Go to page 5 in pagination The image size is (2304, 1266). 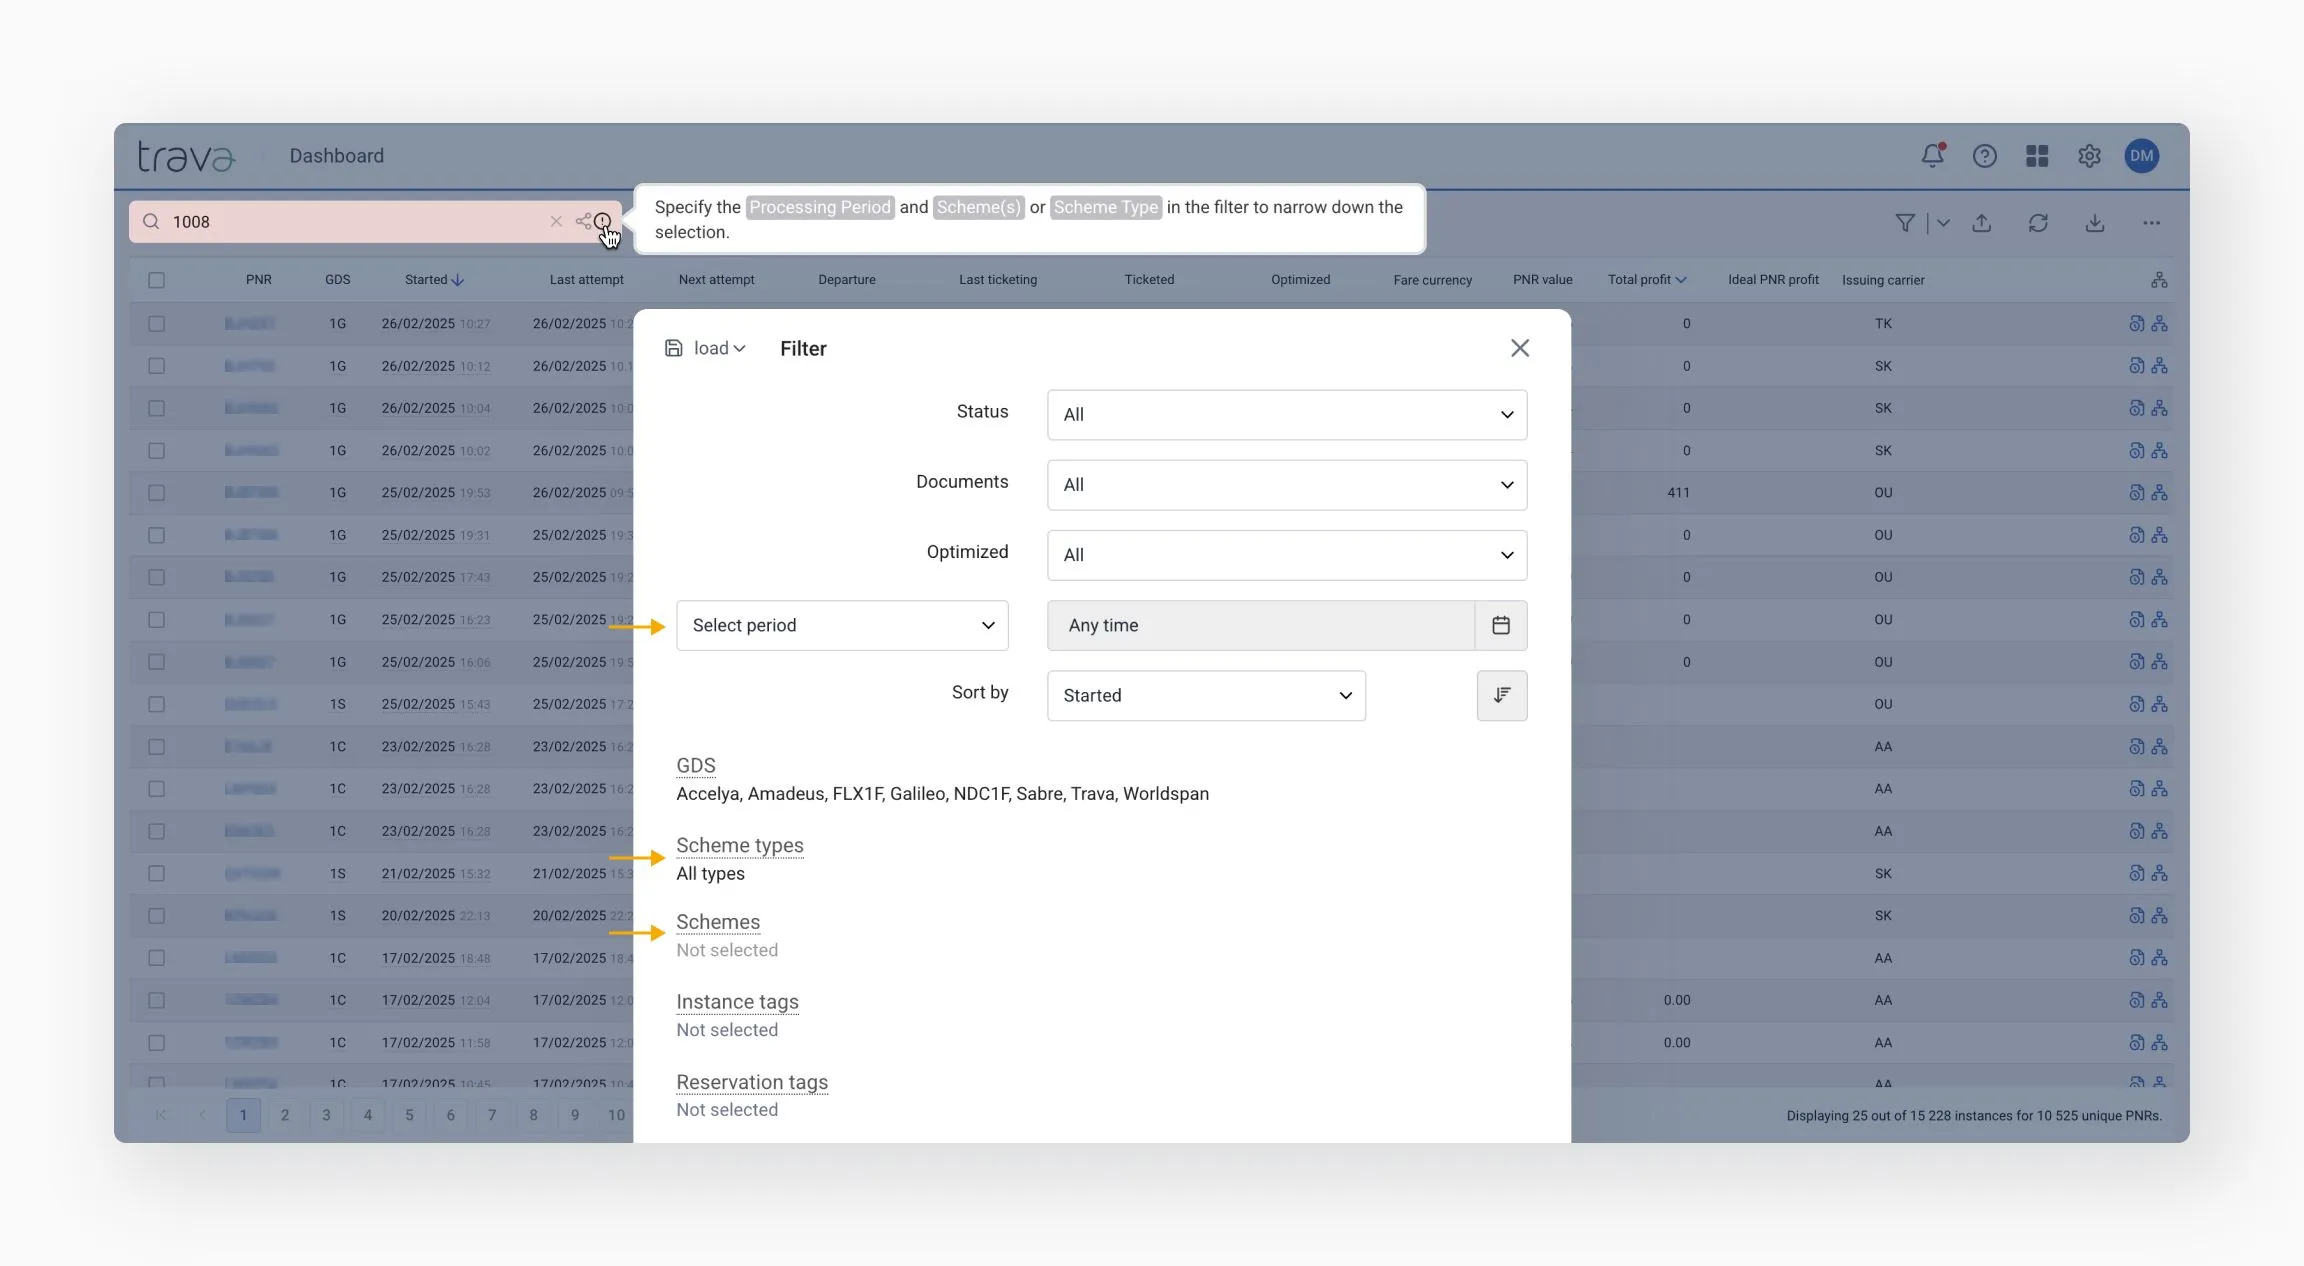409,1115
